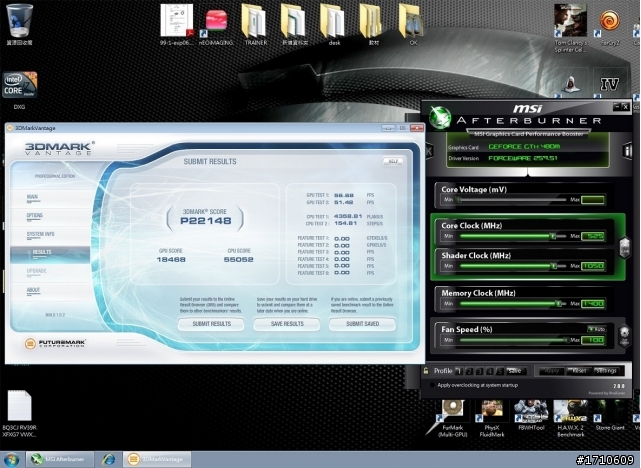Viewport: 641px width, 468px height.
Task: Open the UPGRADE section
Action: pyautogui.click(x=36, y=271)
